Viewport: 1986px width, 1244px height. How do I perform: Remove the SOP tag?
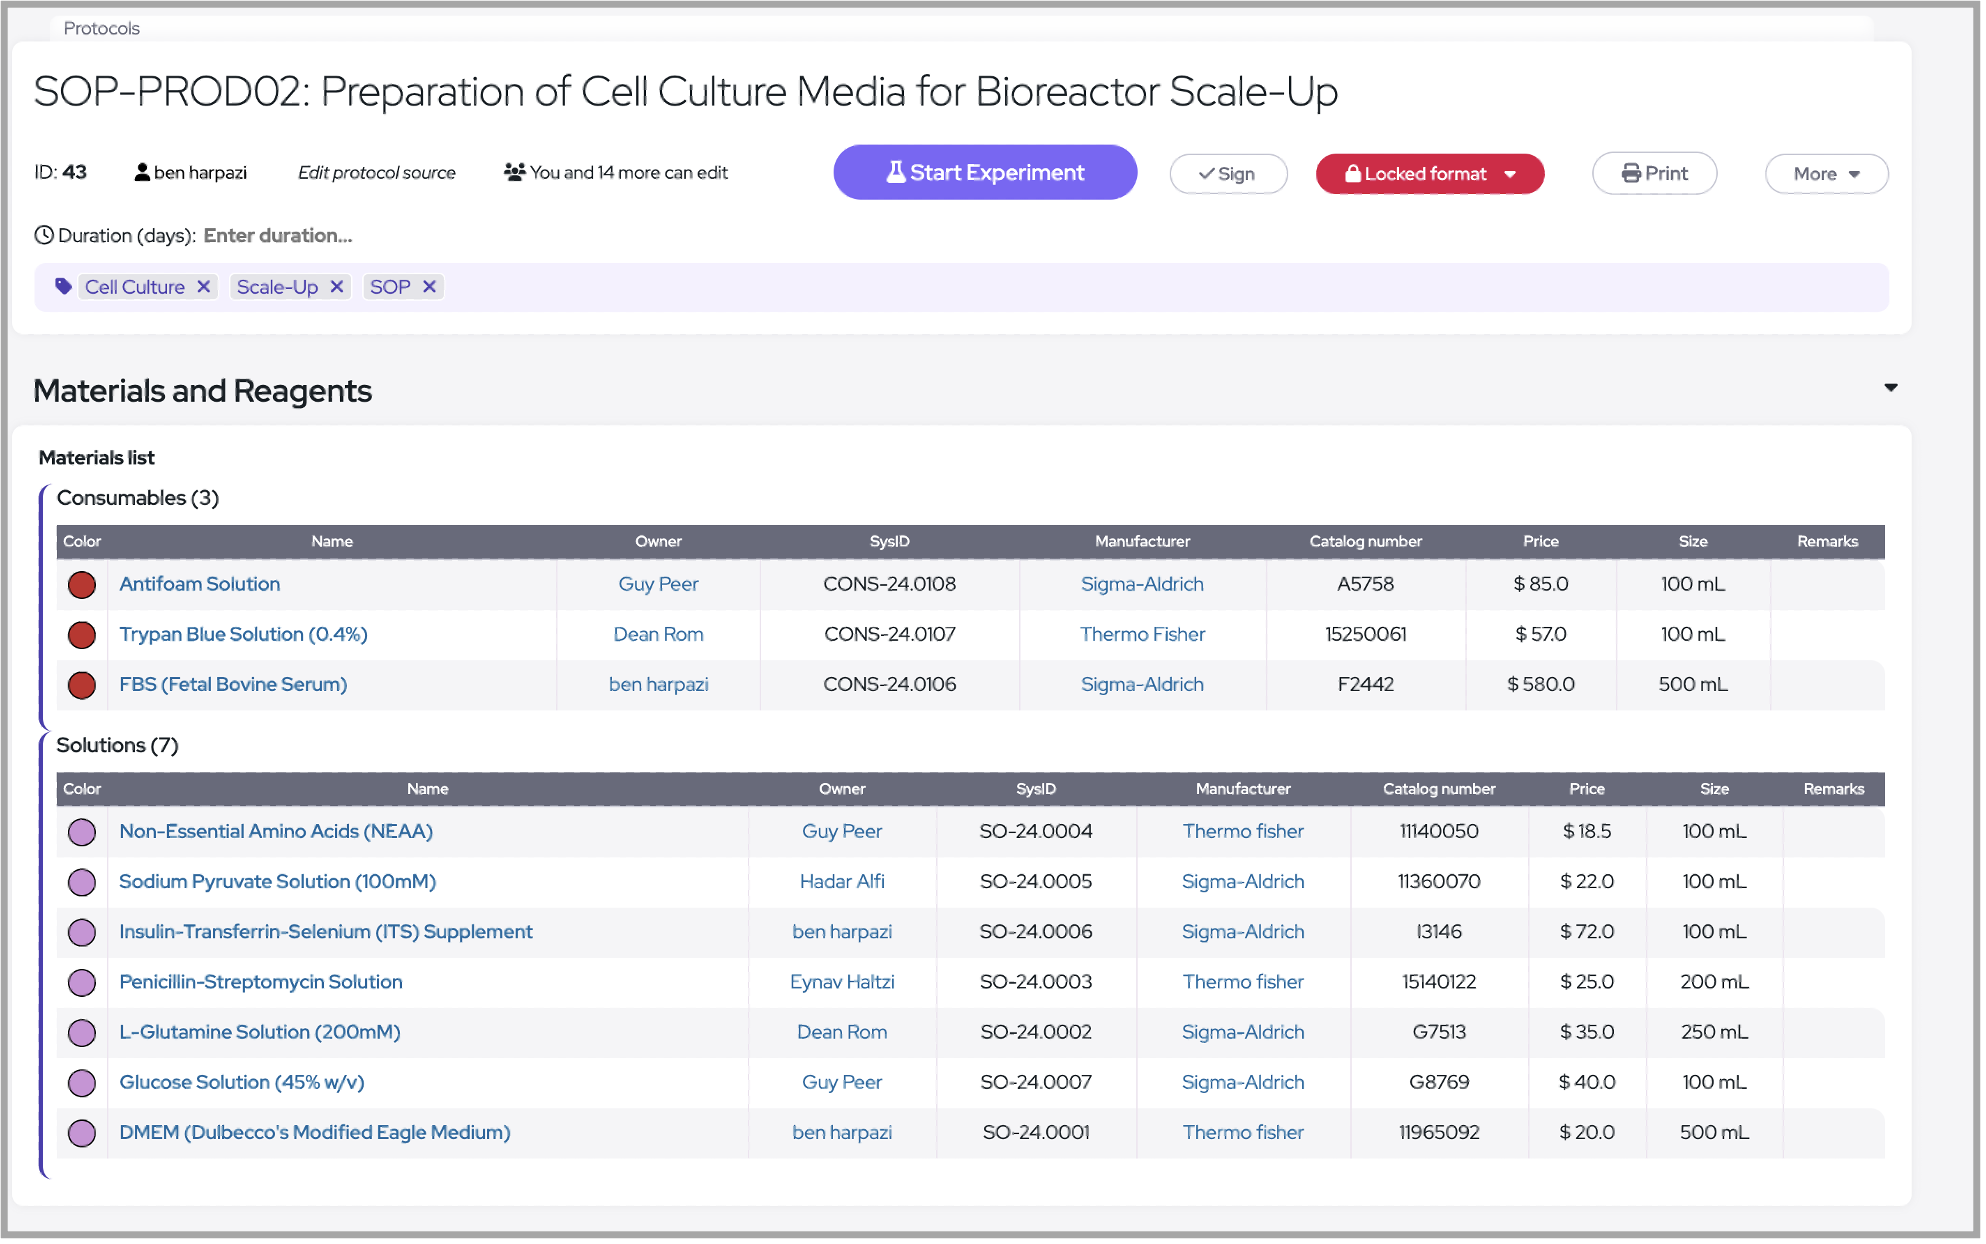[x=430, y=288]
